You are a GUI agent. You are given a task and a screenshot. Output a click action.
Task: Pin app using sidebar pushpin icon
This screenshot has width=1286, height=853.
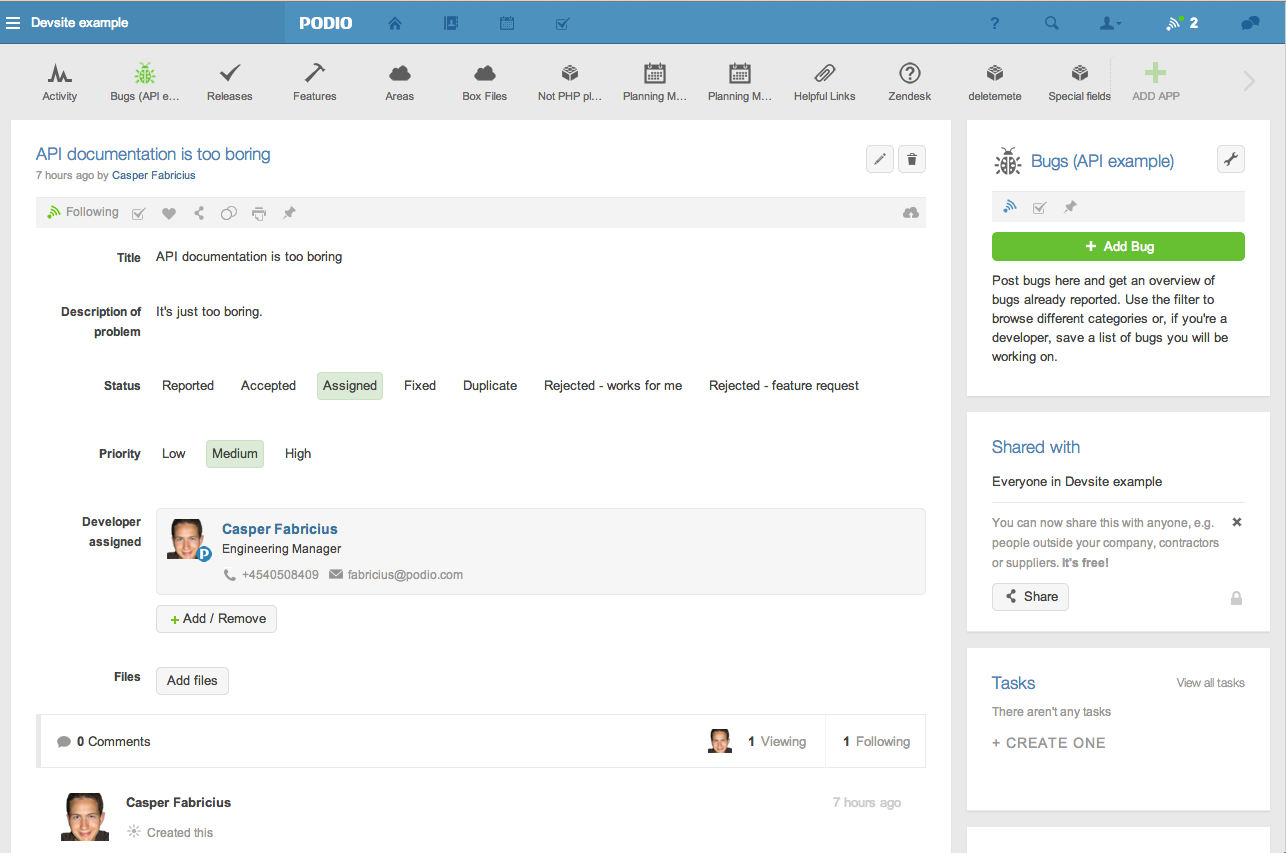(1070, 207)
